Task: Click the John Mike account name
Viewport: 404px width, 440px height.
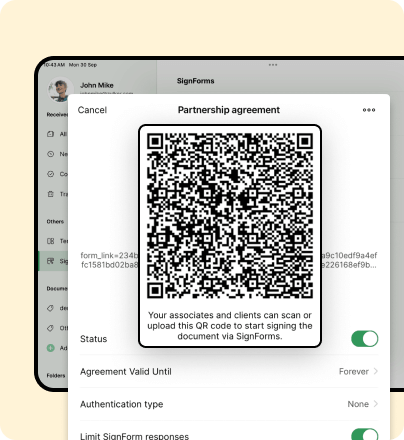Action: pos(97,85)
